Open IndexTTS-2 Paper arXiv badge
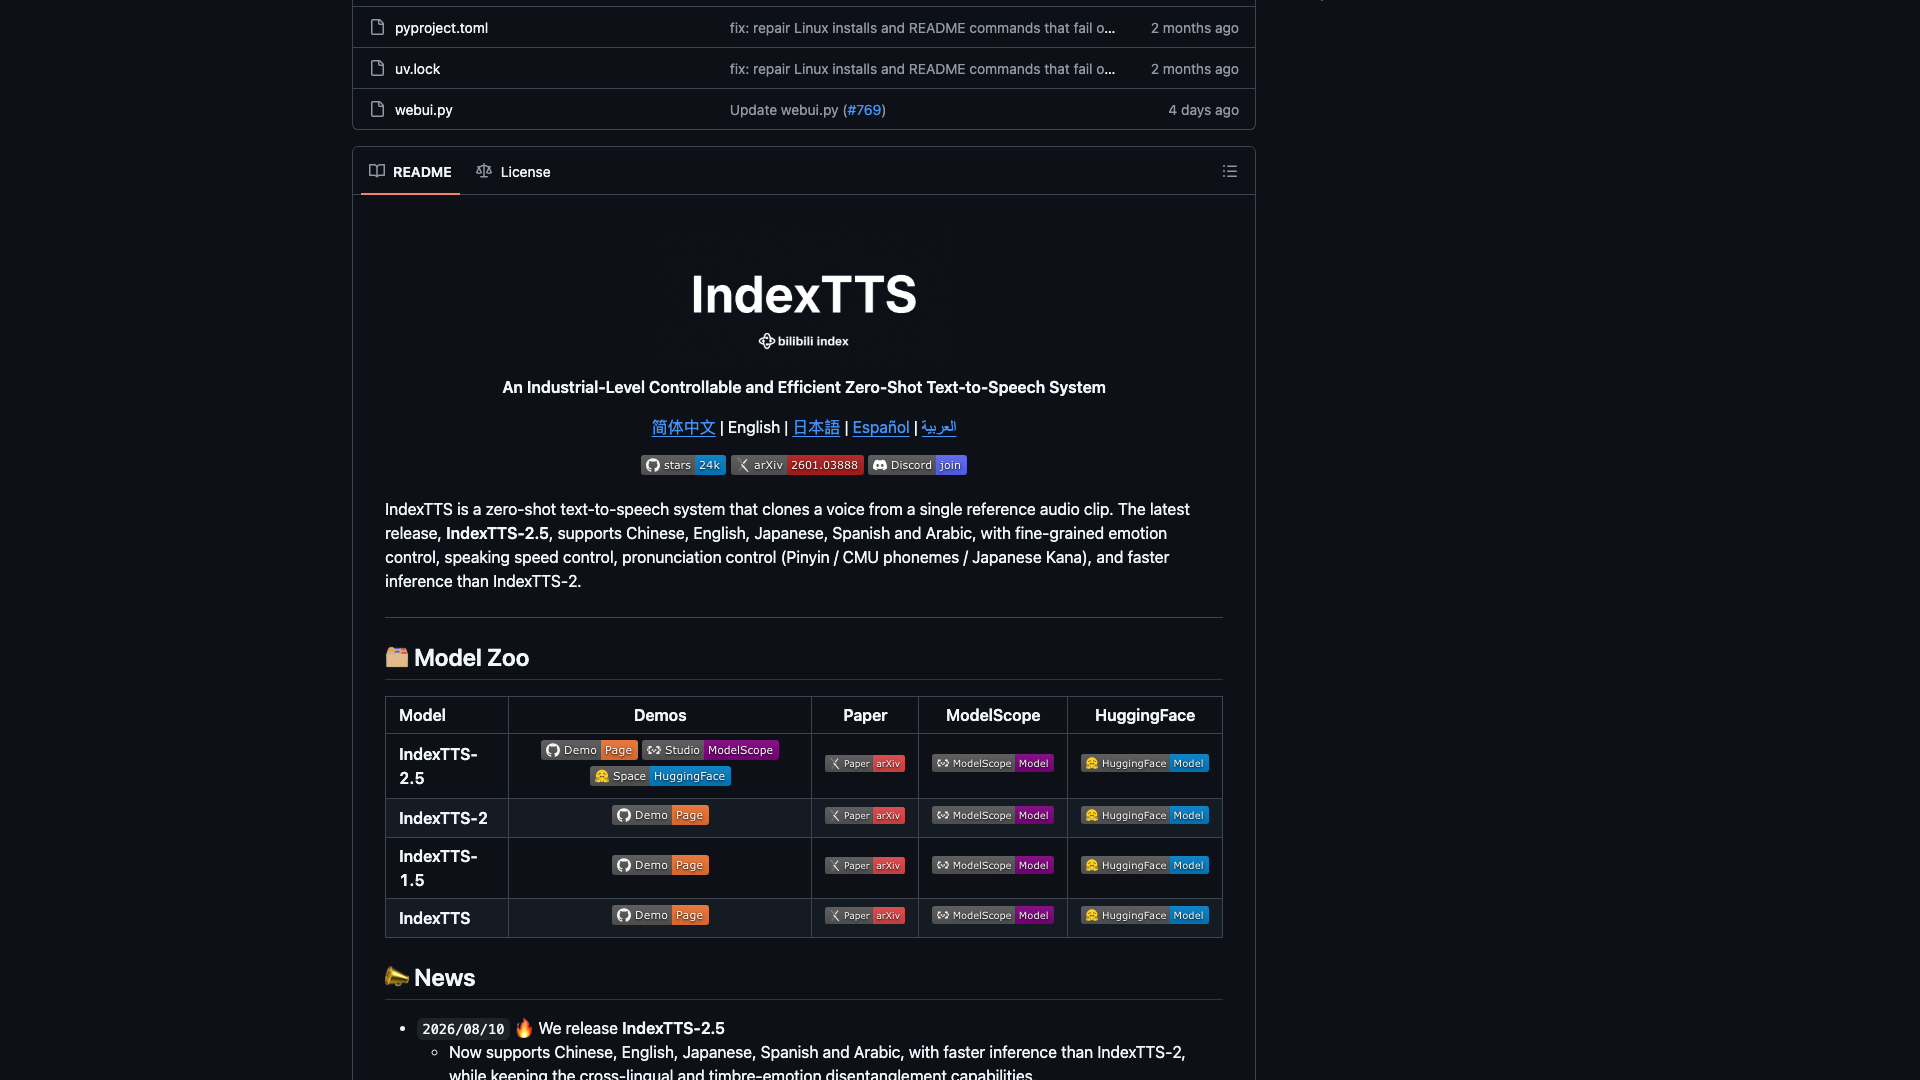The width and height of the screenshot is (1920, 1080). pos(865,815)
